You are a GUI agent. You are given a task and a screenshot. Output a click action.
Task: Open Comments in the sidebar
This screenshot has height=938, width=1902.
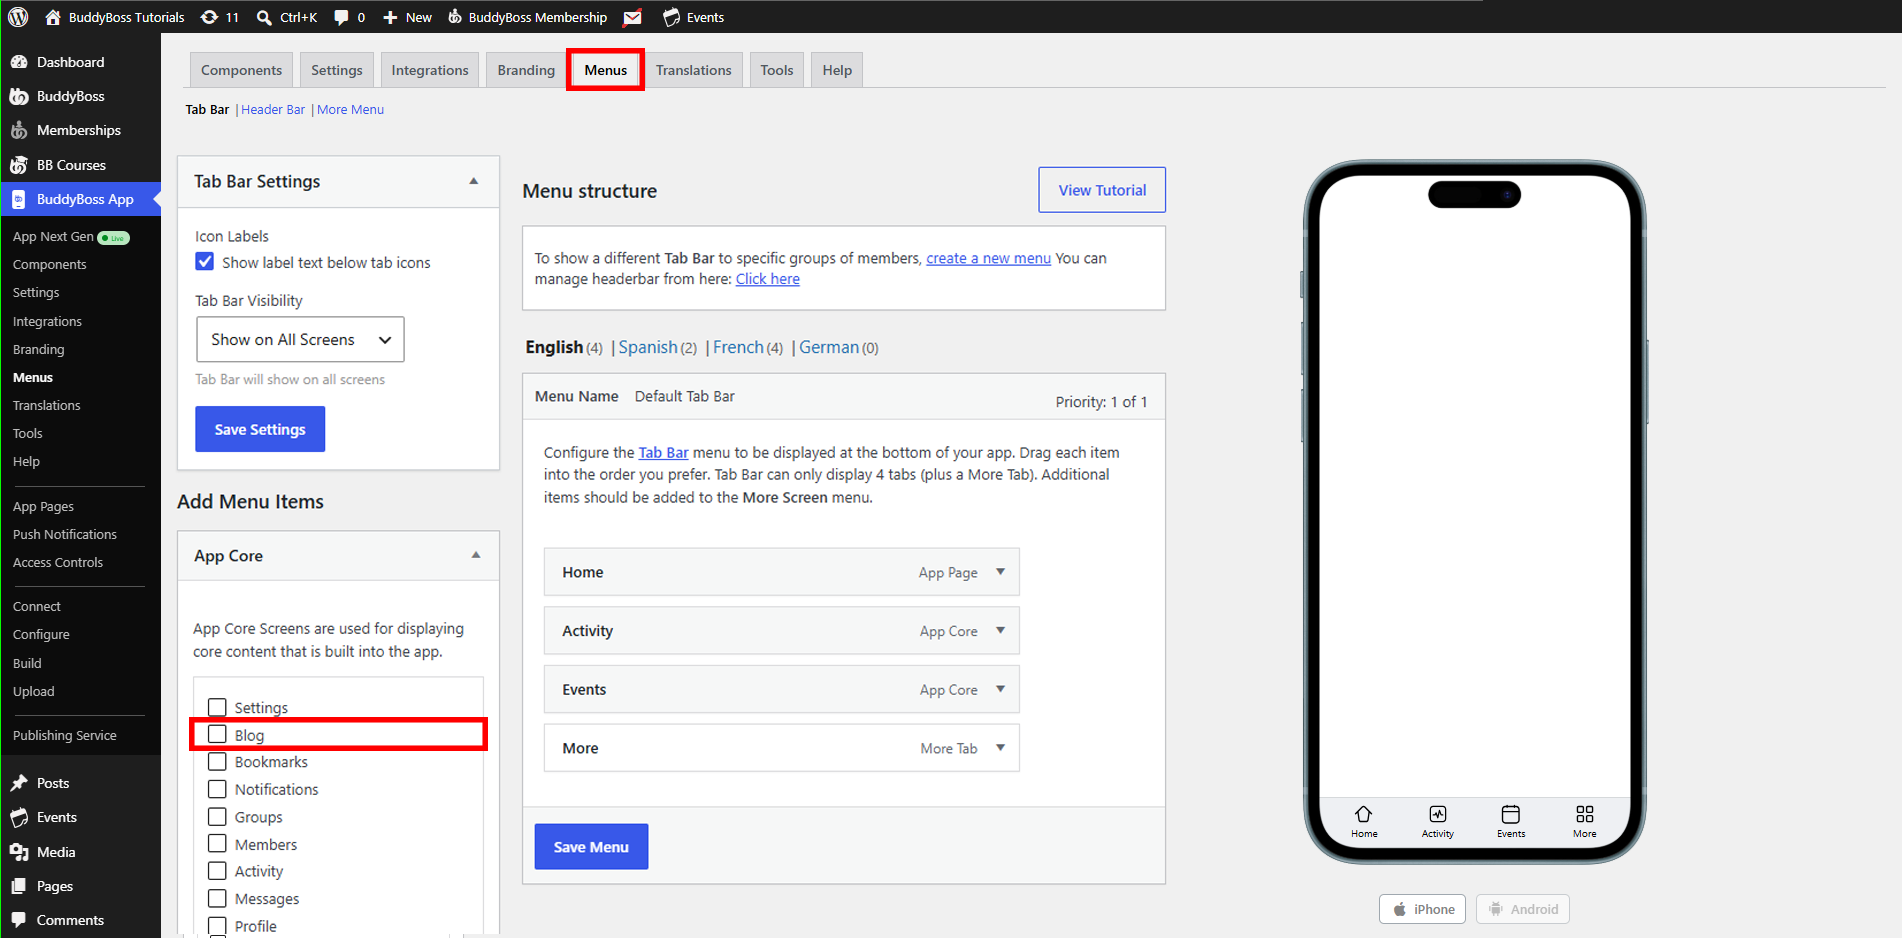click(x=70, y=920)
